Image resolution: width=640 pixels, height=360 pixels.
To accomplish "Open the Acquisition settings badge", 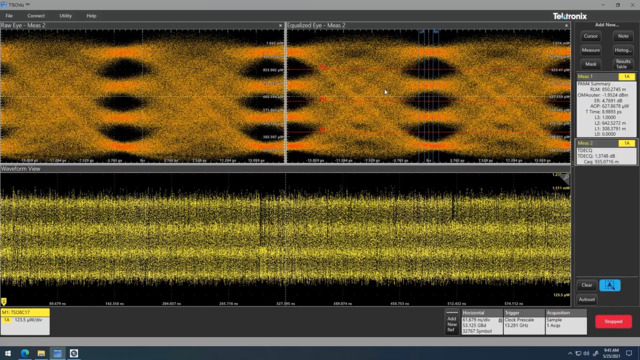I will click(x=566, y=322).
